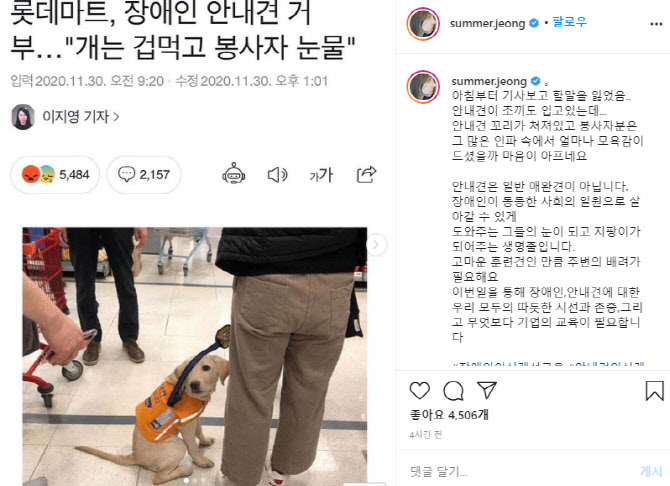Share post with paper plane icon
Screen dimensions: 670x486
(487, 390)
